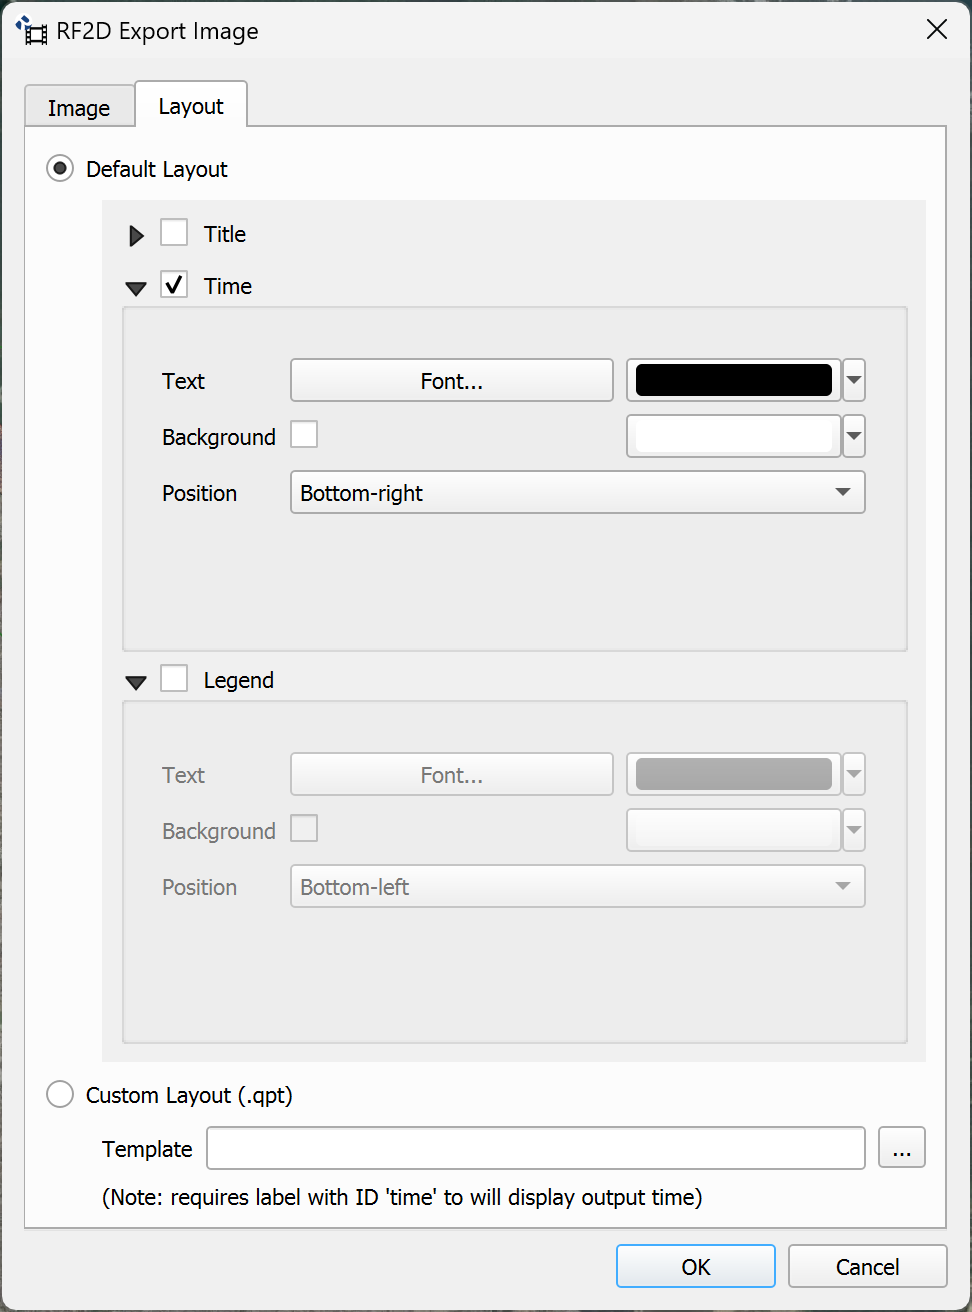The image size is (972, 1312).
Task: Select the Layout tab
Action: 191,106
